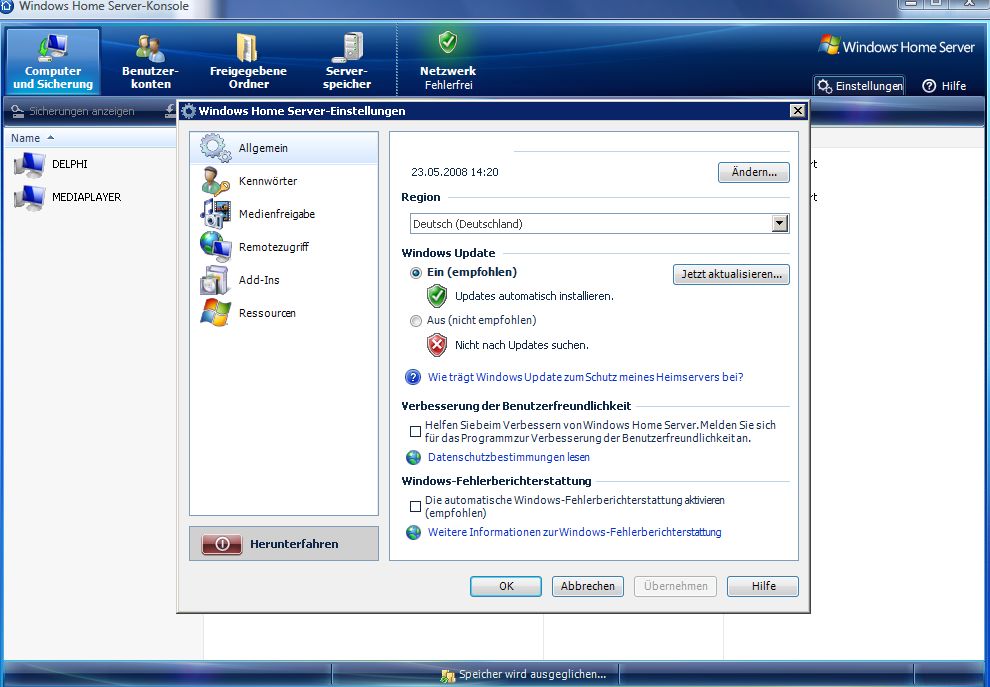Select Ein (empfohlen) radio button

[415, 273]
